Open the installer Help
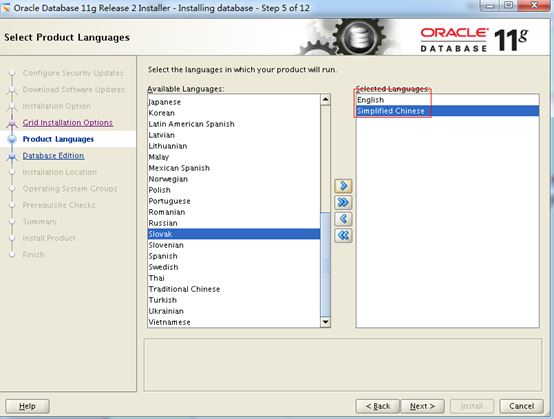554x419 pixels. pyautogui.click(x=27, y=406)
